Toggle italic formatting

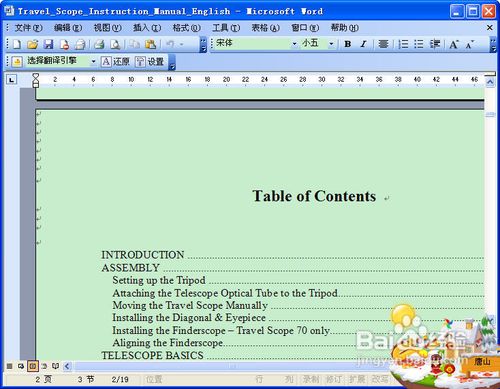point(363,44)
